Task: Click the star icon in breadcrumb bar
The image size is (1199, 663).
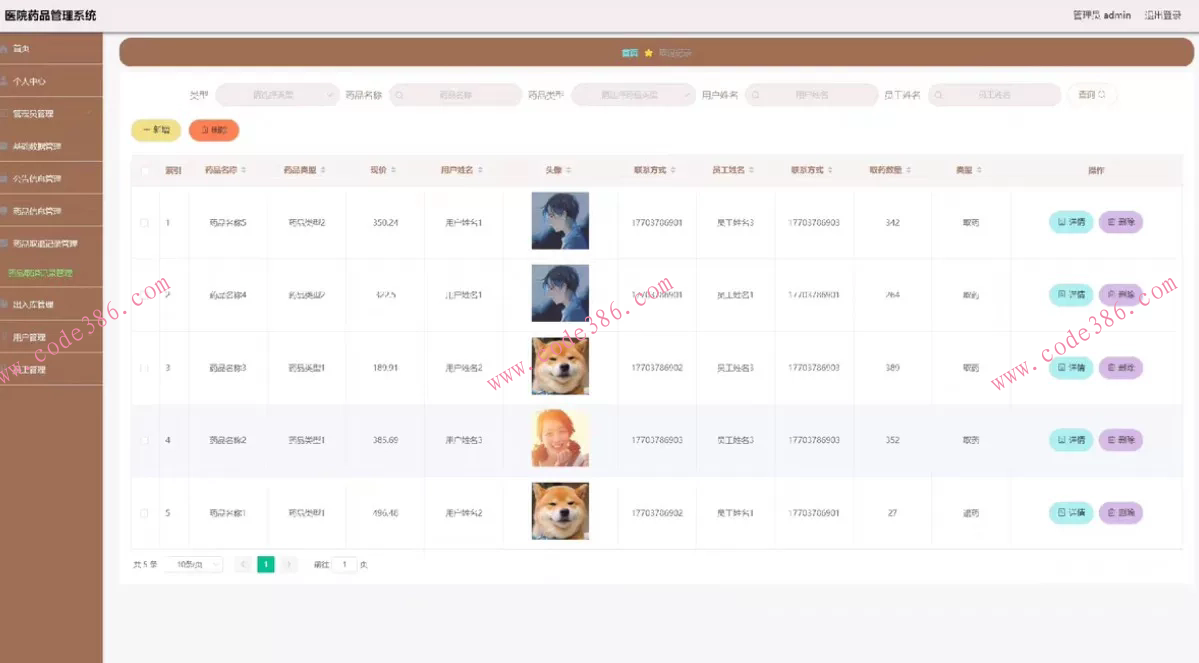Action: pyautogui.click(x=648, y=53)
